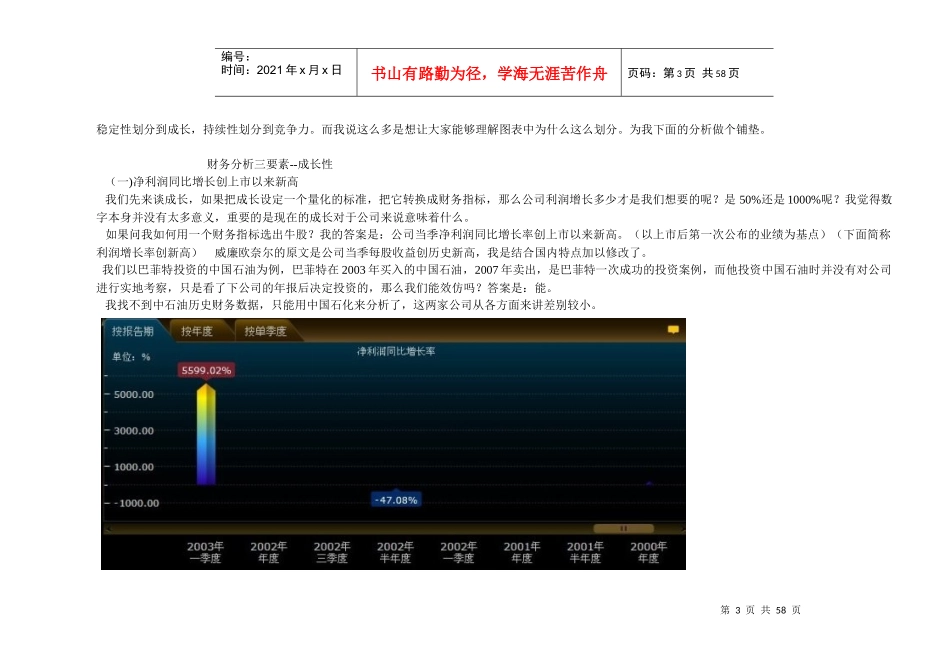Click the 5599.02% value label
Image resolution: width=950 pixels, height=672 pixels.
pos(206,370)
